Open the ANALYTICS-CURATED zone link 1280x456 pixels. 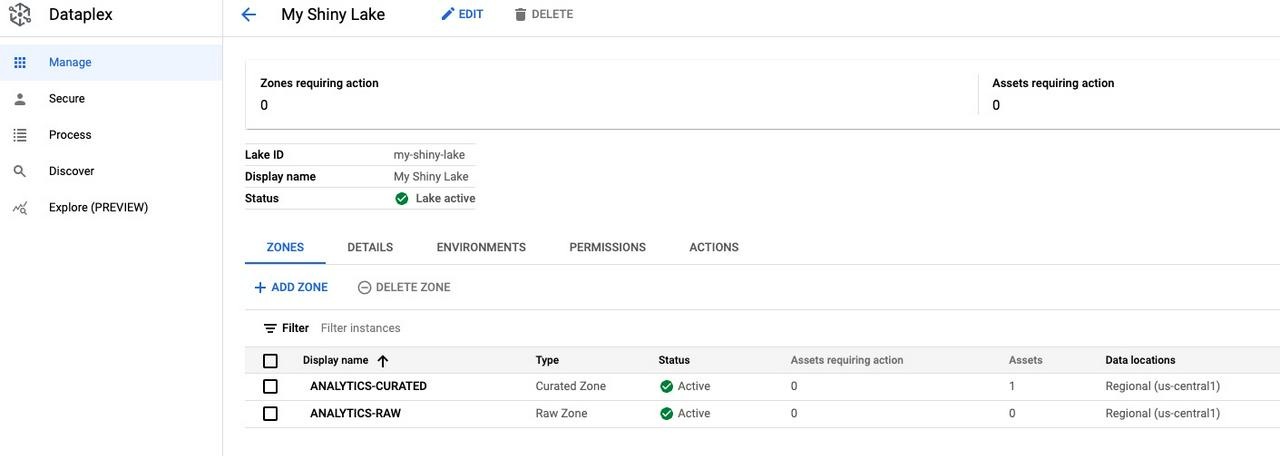click(368, 386)
